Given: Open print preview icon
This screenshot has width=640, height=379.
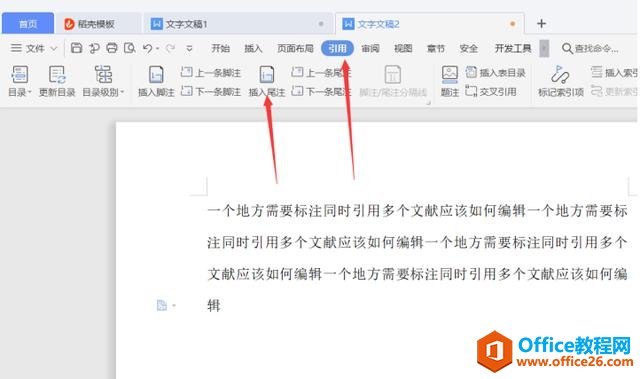Looking at the screenshot, I should (129, 48).
